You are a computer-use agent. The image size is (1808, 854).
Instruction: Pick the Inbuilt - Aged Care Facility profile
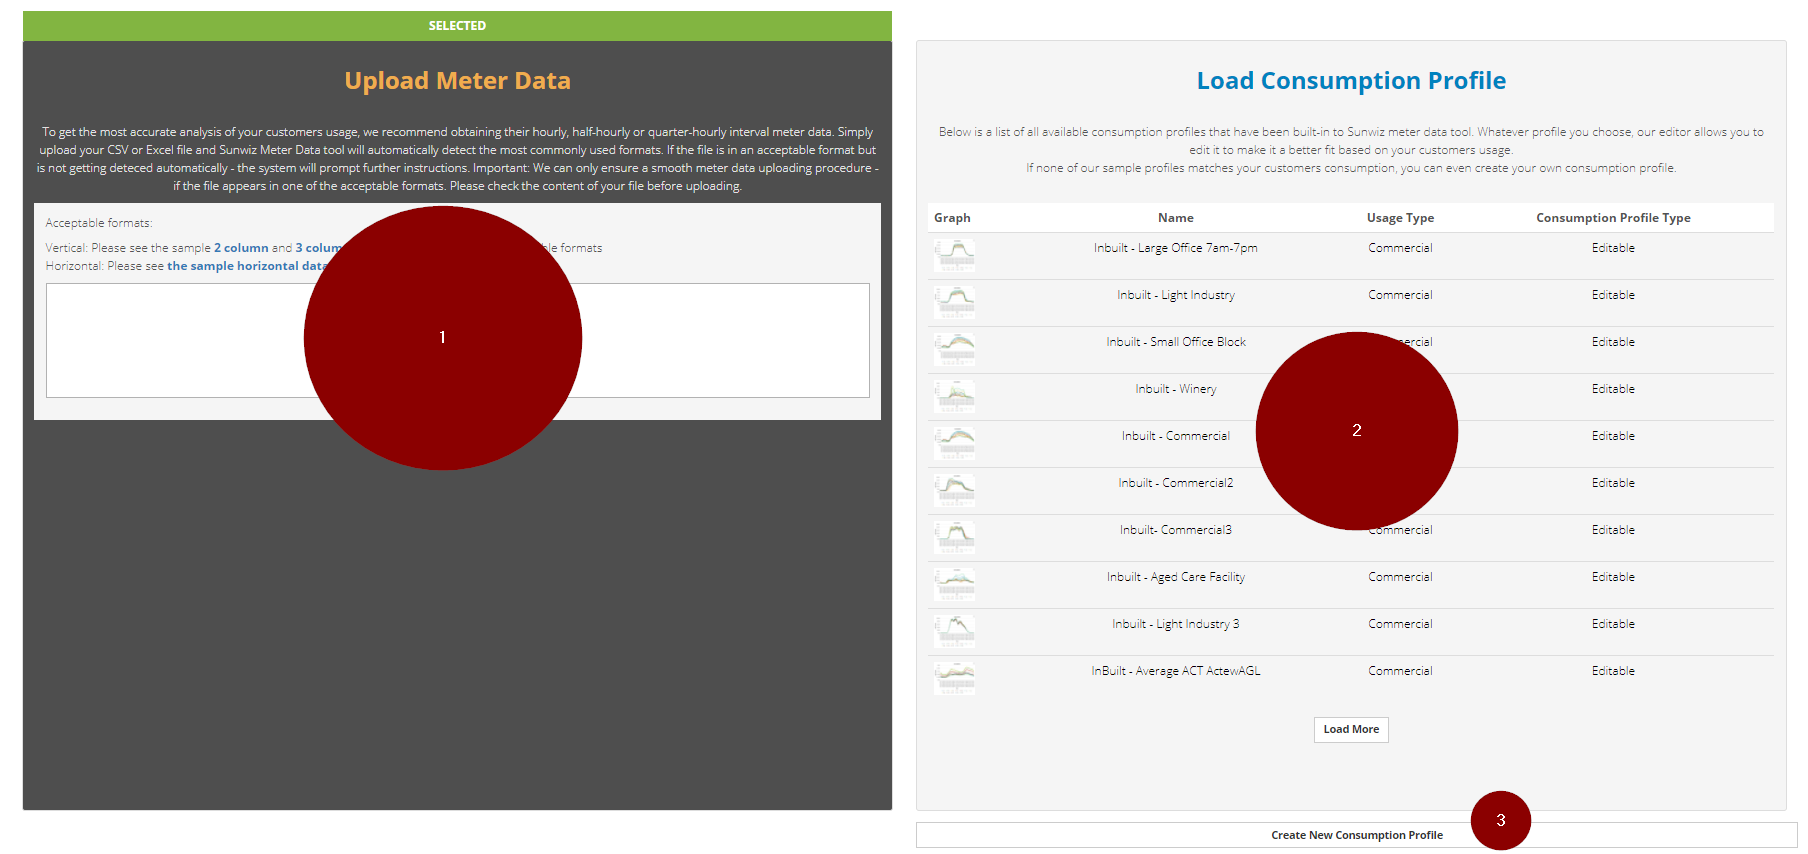tap(1176, 577)
